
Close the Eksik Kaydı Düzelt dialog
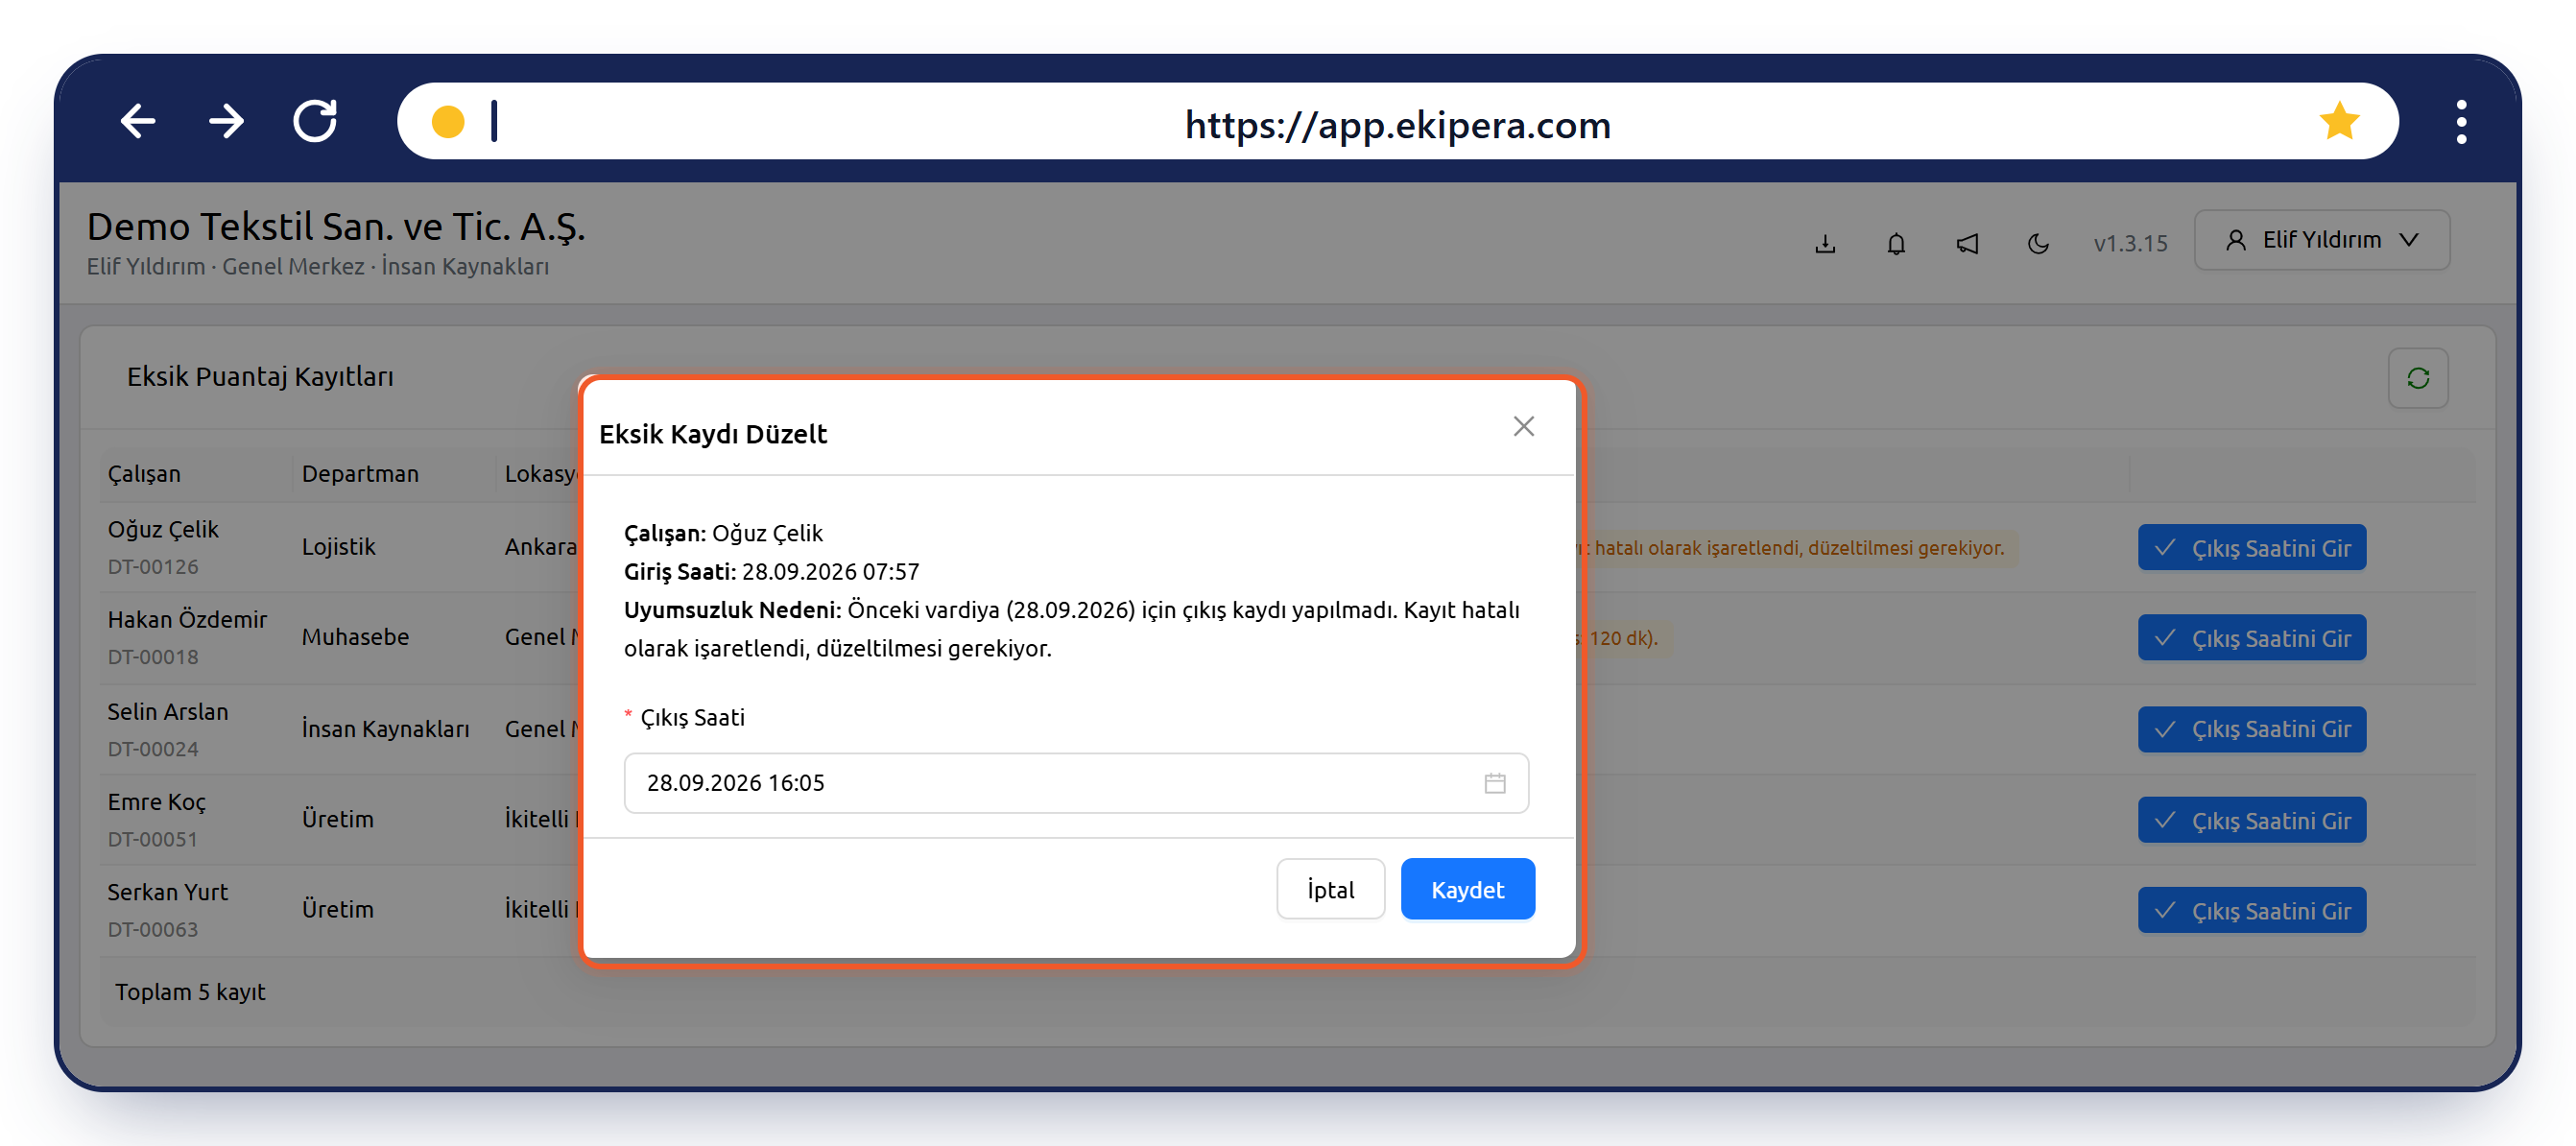pos(1523,427)
